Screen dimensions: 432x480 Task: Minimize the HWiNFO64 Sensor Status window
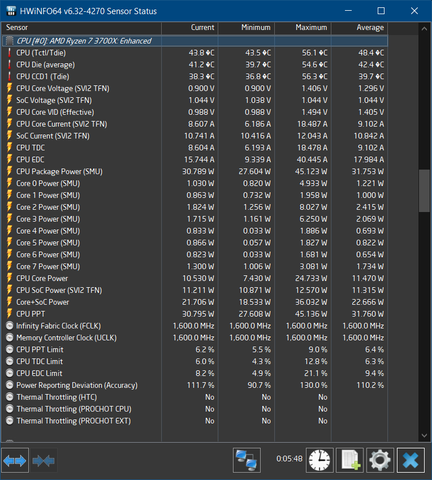[x=348, y=11]
